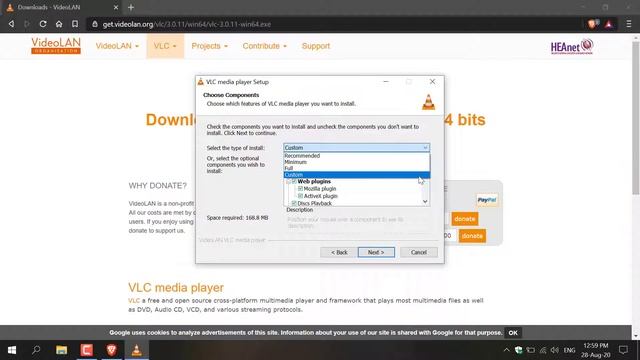
Task: Show hidden system tray icons
Action: (x=507, y=350)
